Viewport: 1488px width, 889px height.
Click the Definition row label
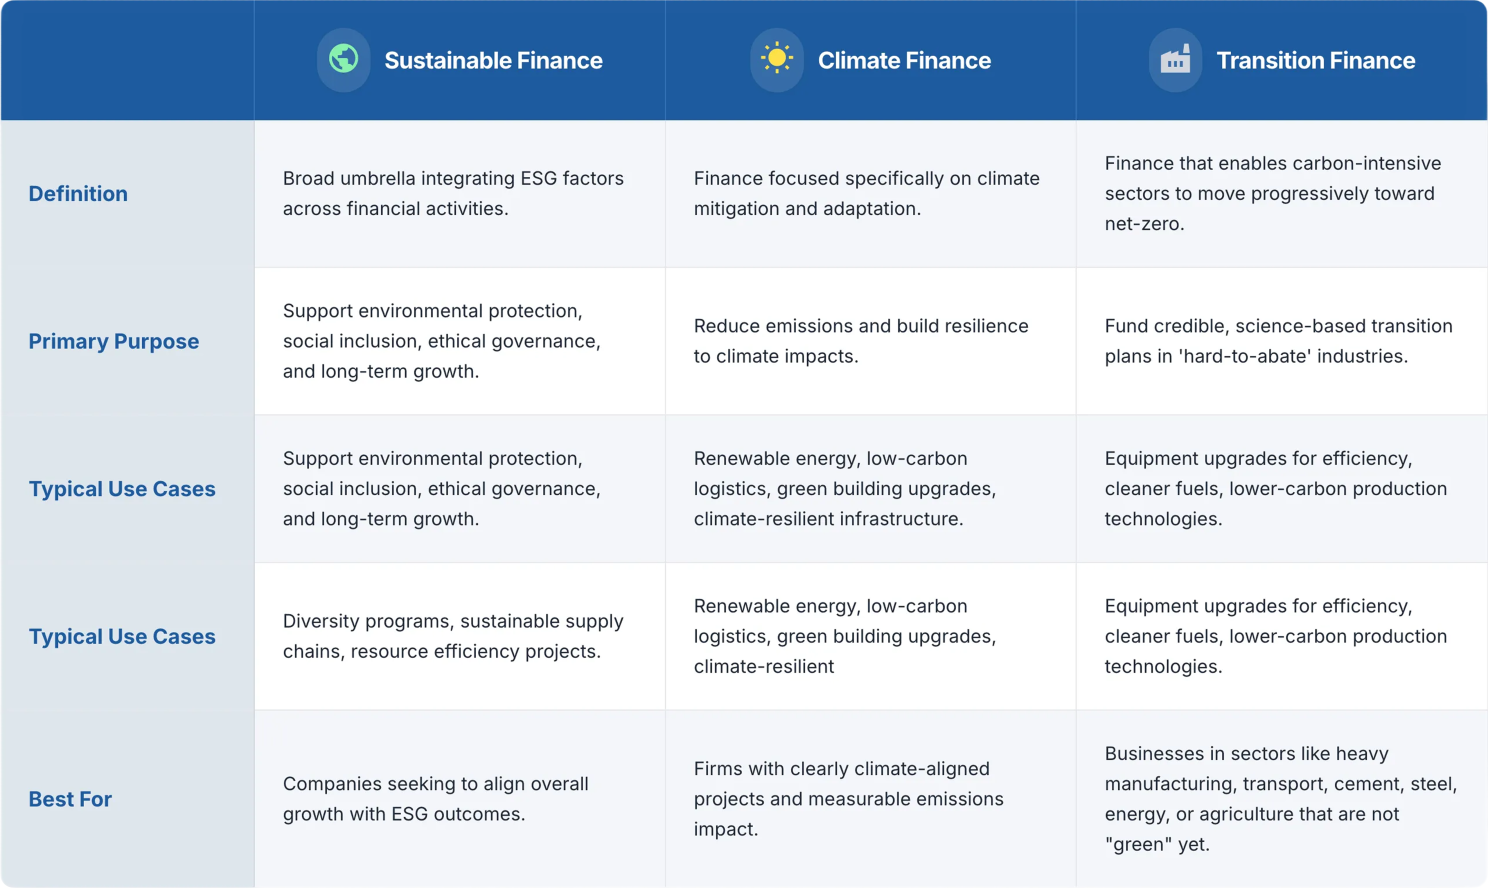coord(78,194)
